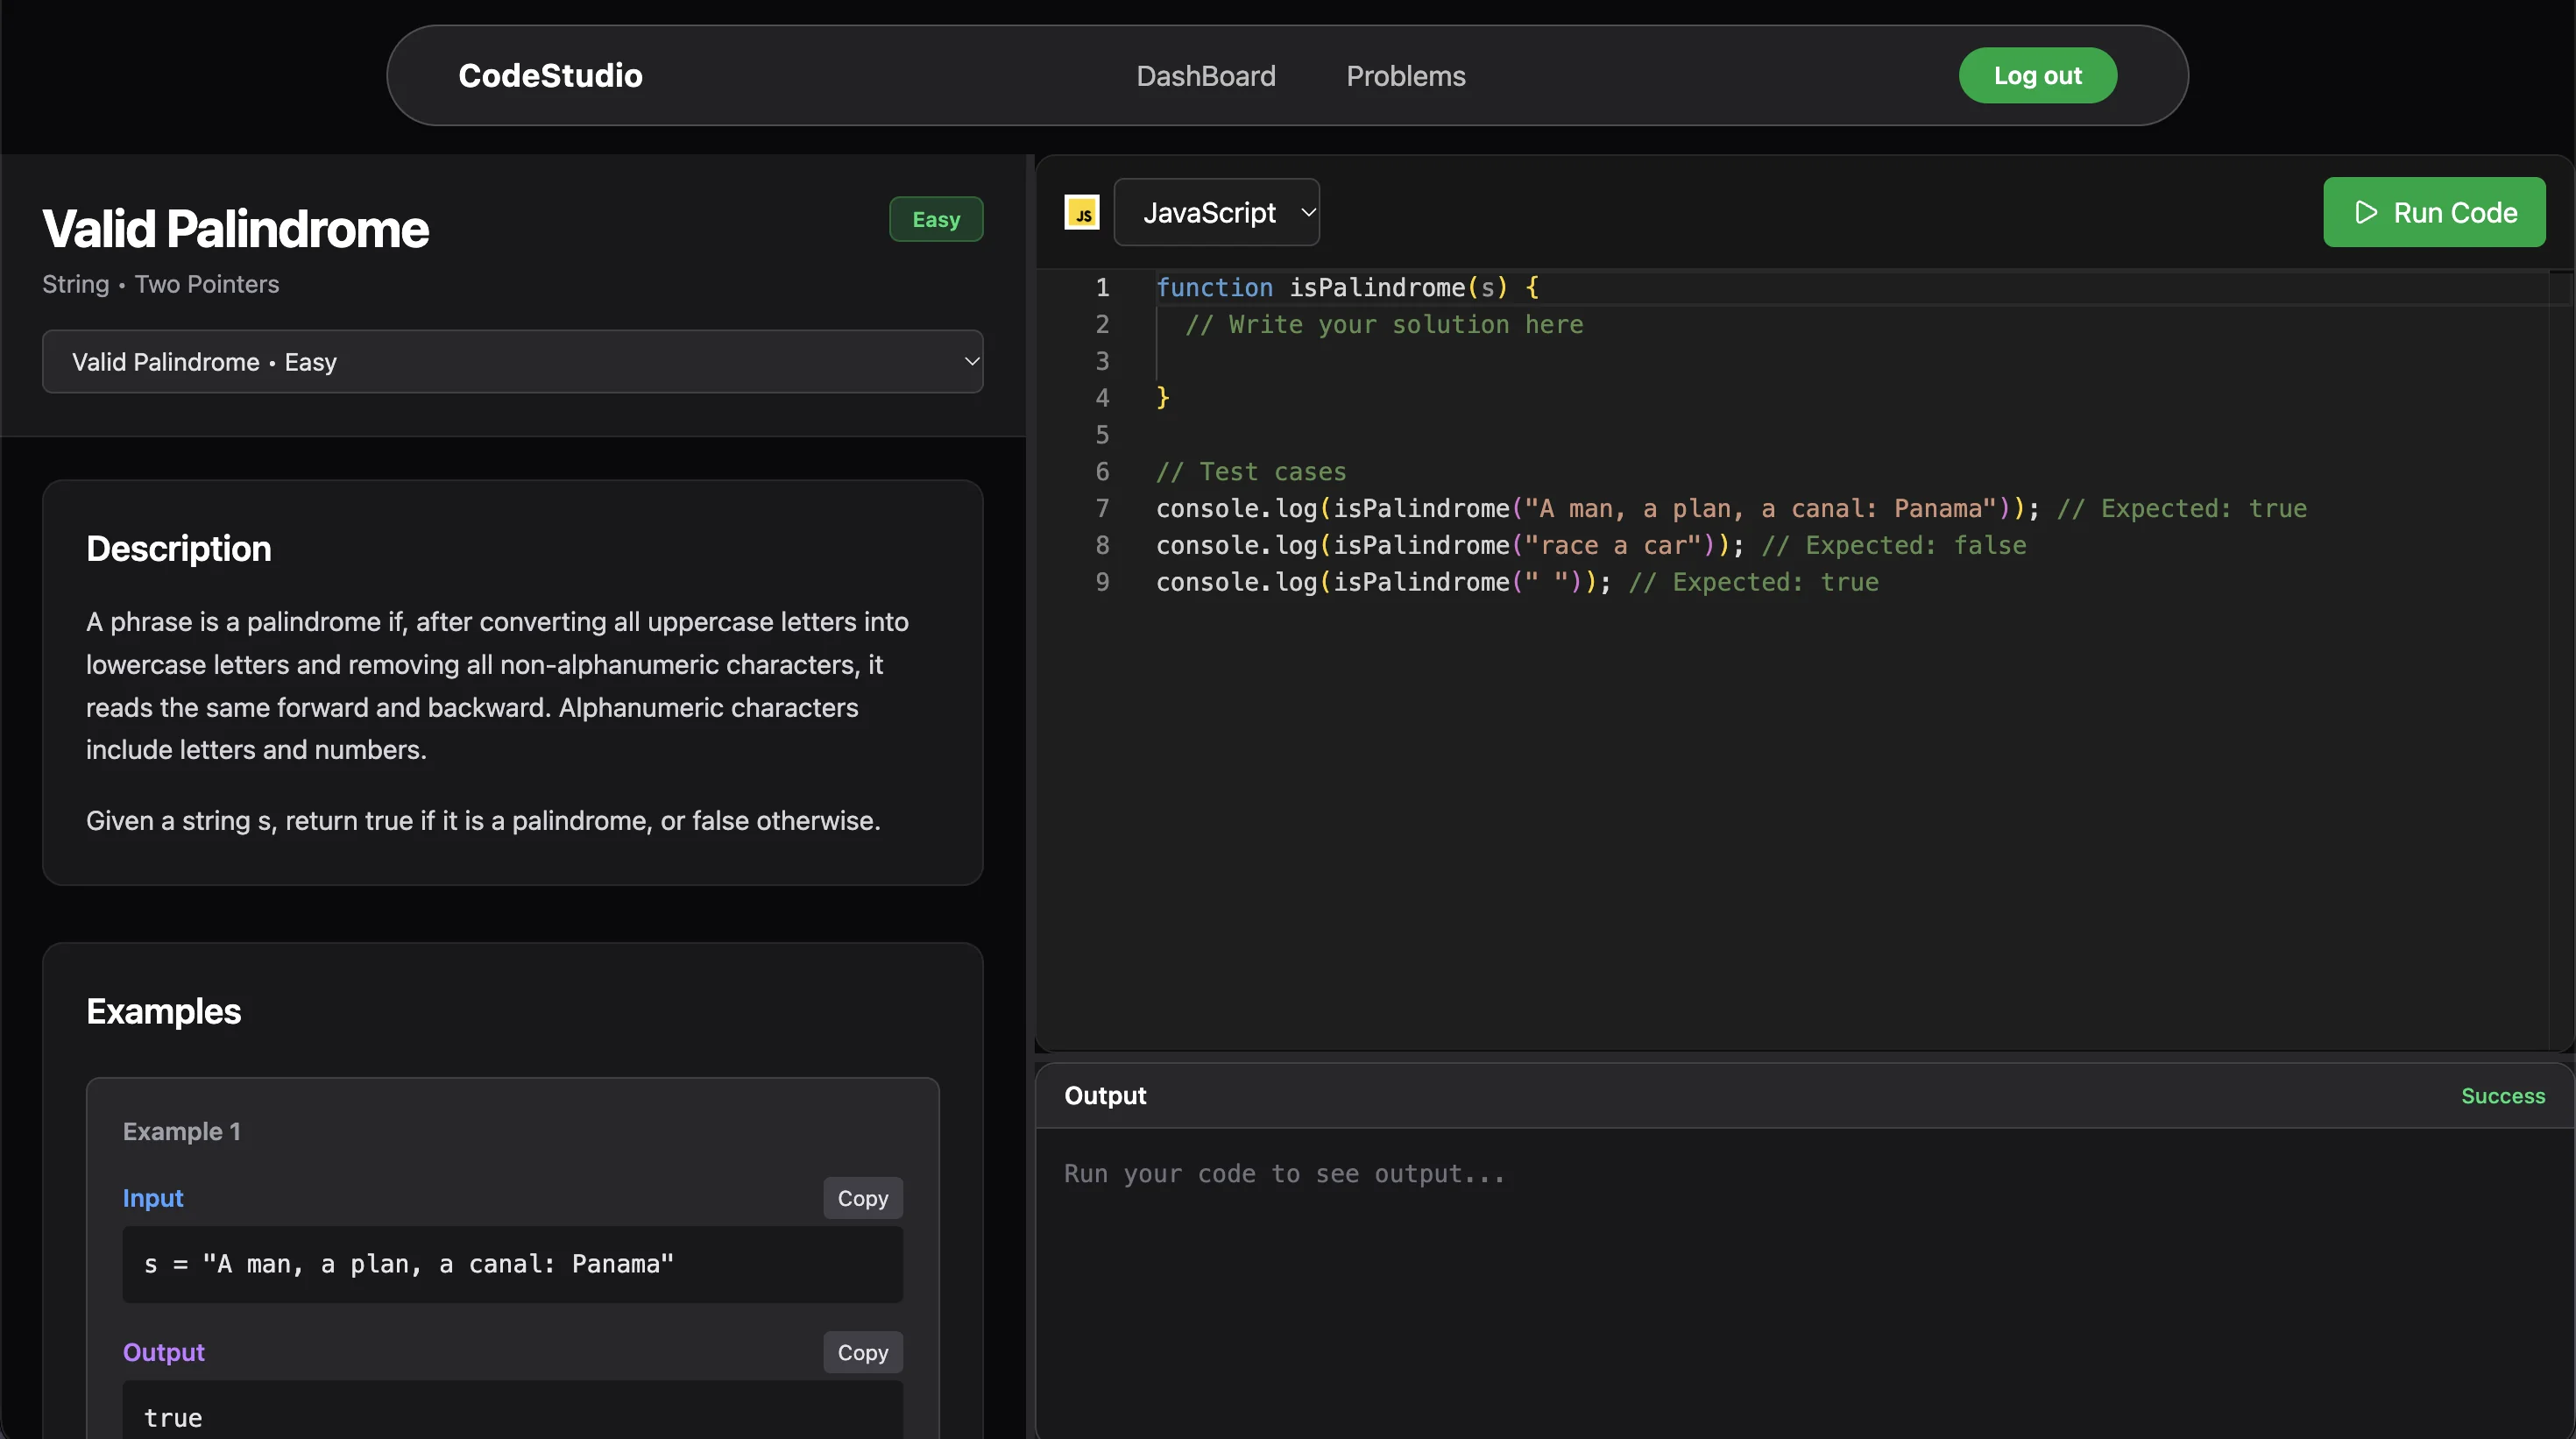Click the 'Write your solution here' comment

tap(1384, 324)
